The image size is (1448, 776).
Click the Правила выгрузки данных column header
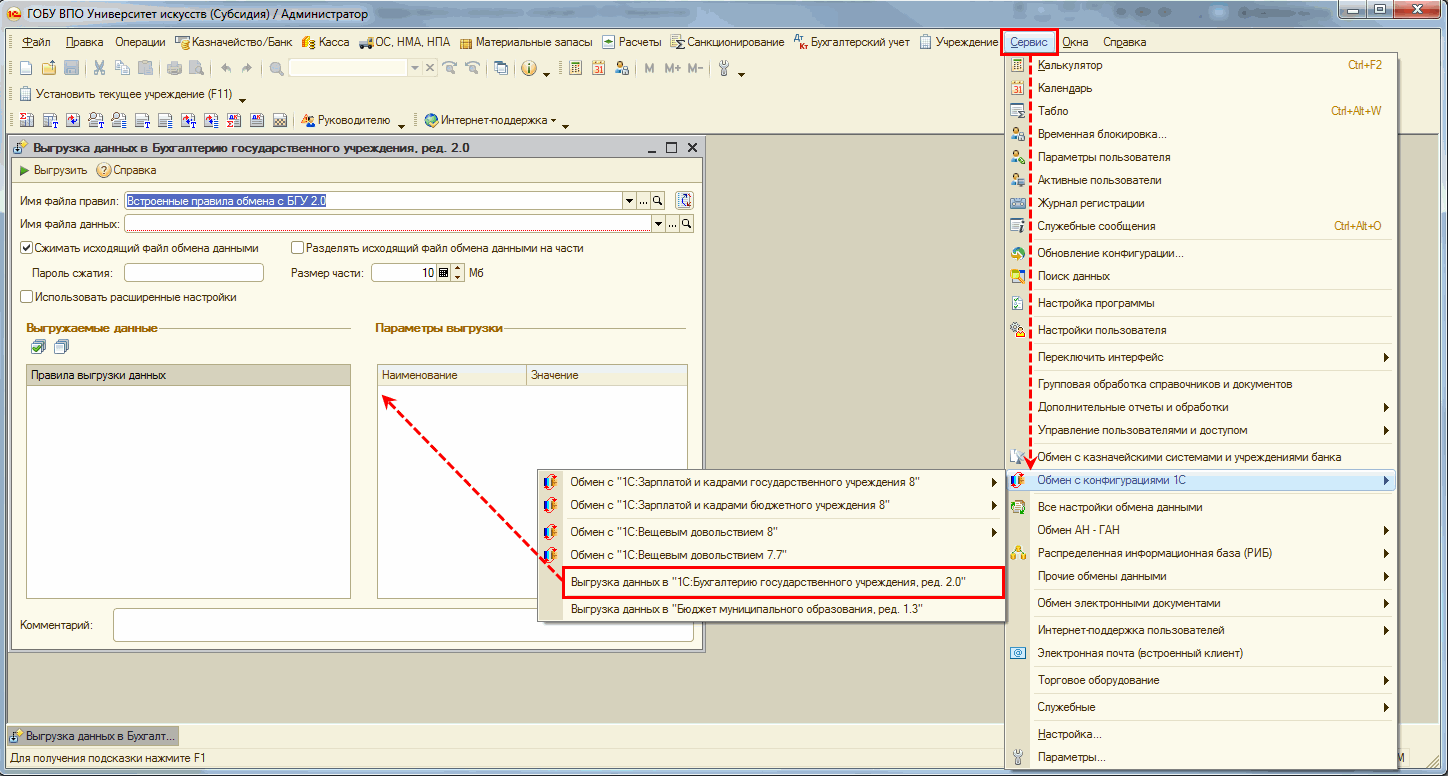[x=188, y=375]
